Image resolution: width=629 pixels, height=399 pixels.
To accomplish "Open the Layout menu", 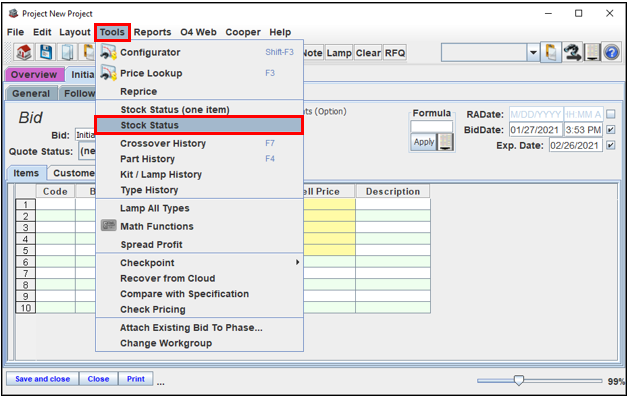I will [x=75, y=32].
